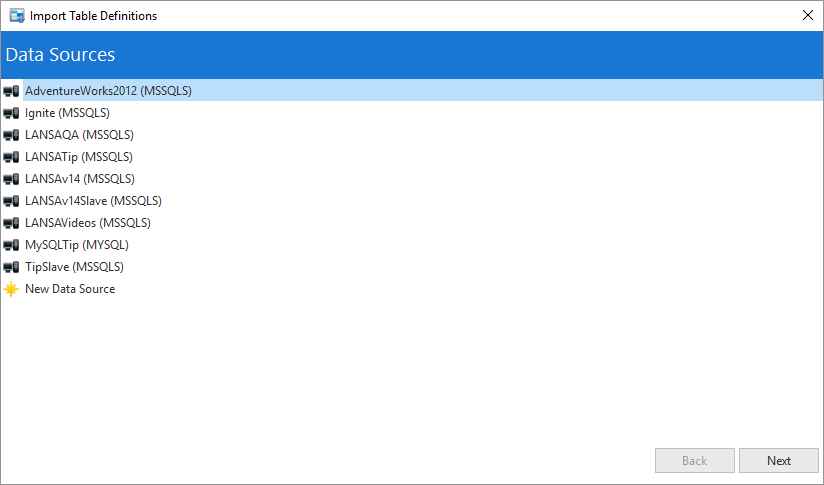Close the Import Table Definitions dialog
The image size is (824, 485).
pyautogui.click(x=808, y=15)
